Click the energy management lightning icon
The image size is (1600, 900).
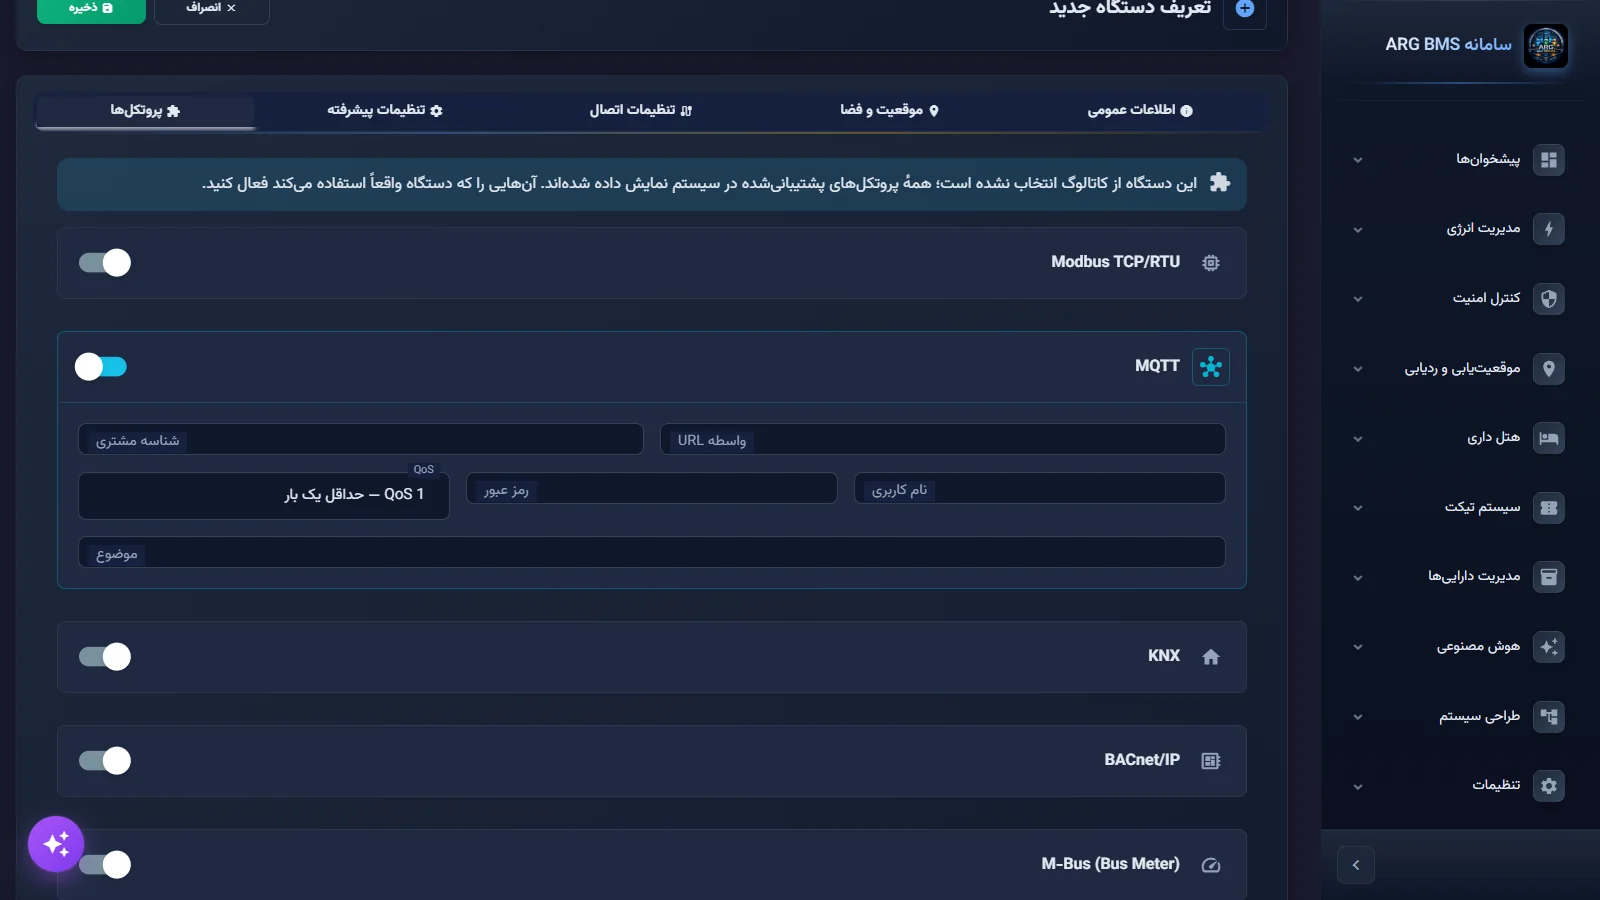coord(1549,229)
